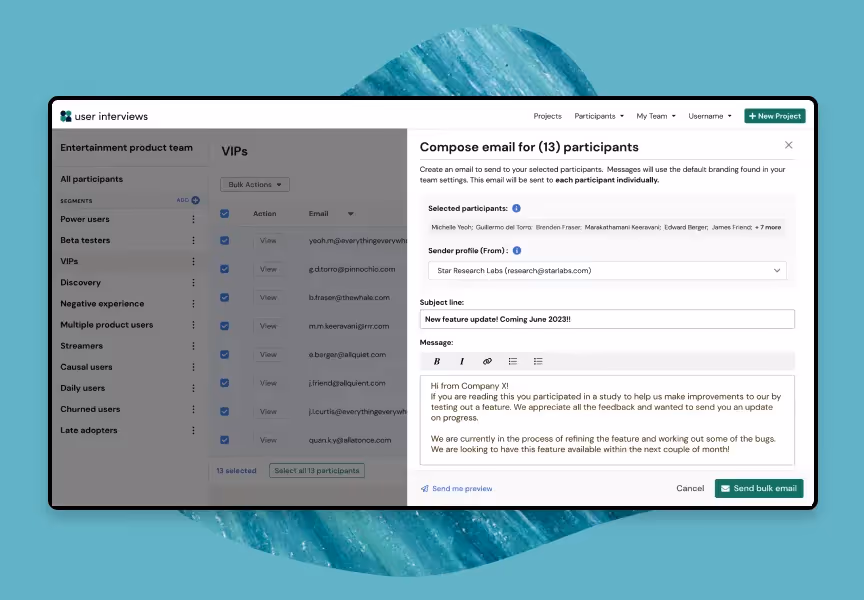Insert a numbered list in message

[x=538, y=361]
